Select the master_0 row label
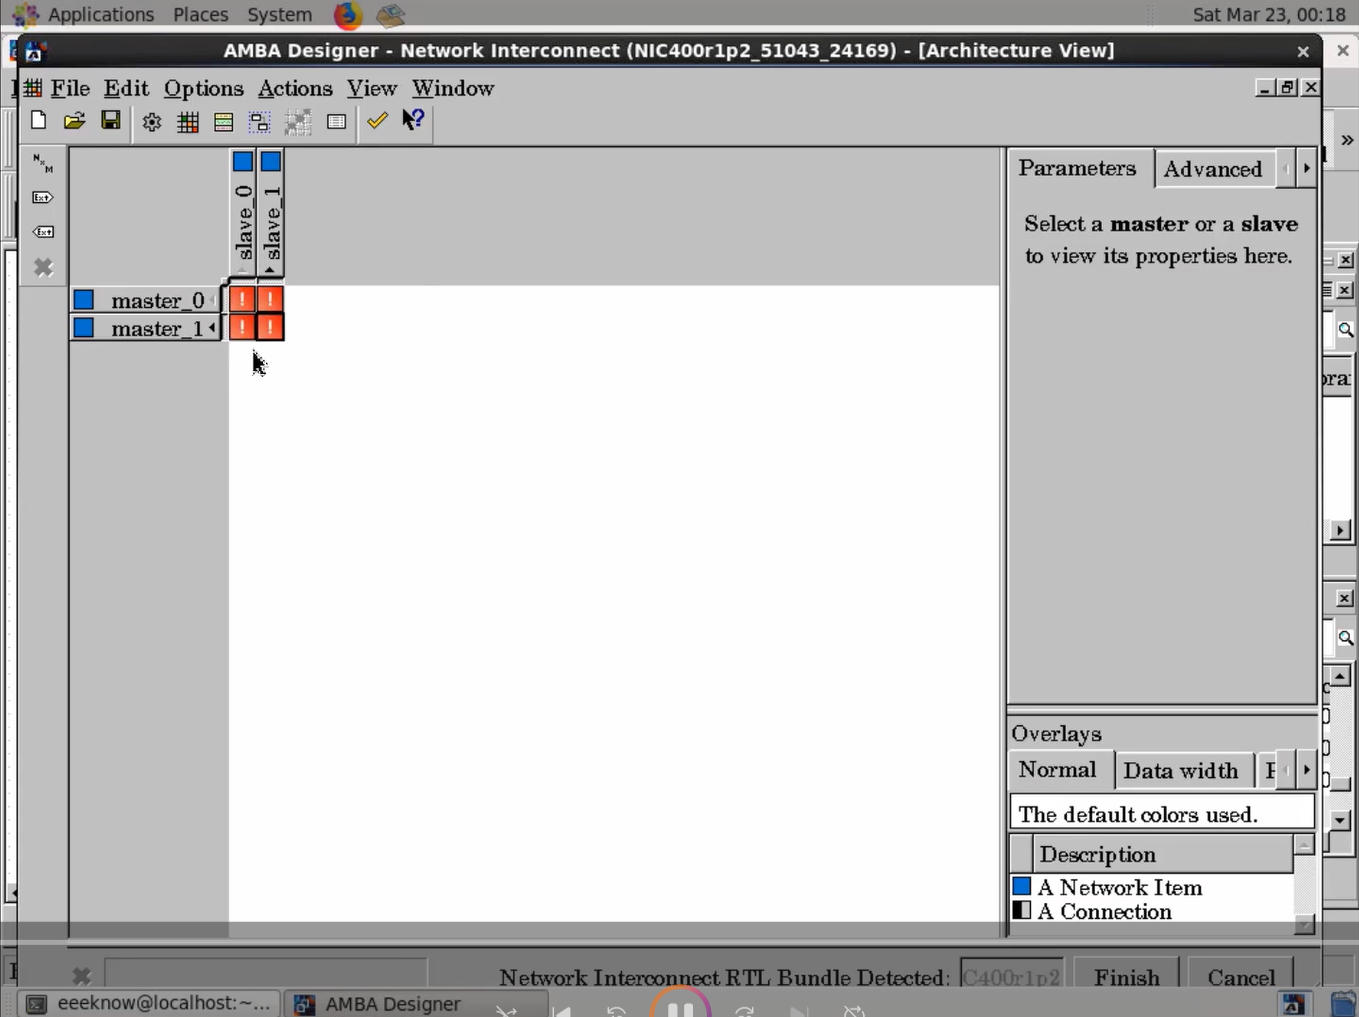Screen dimensions: 1359x1017 pos(157,300)
